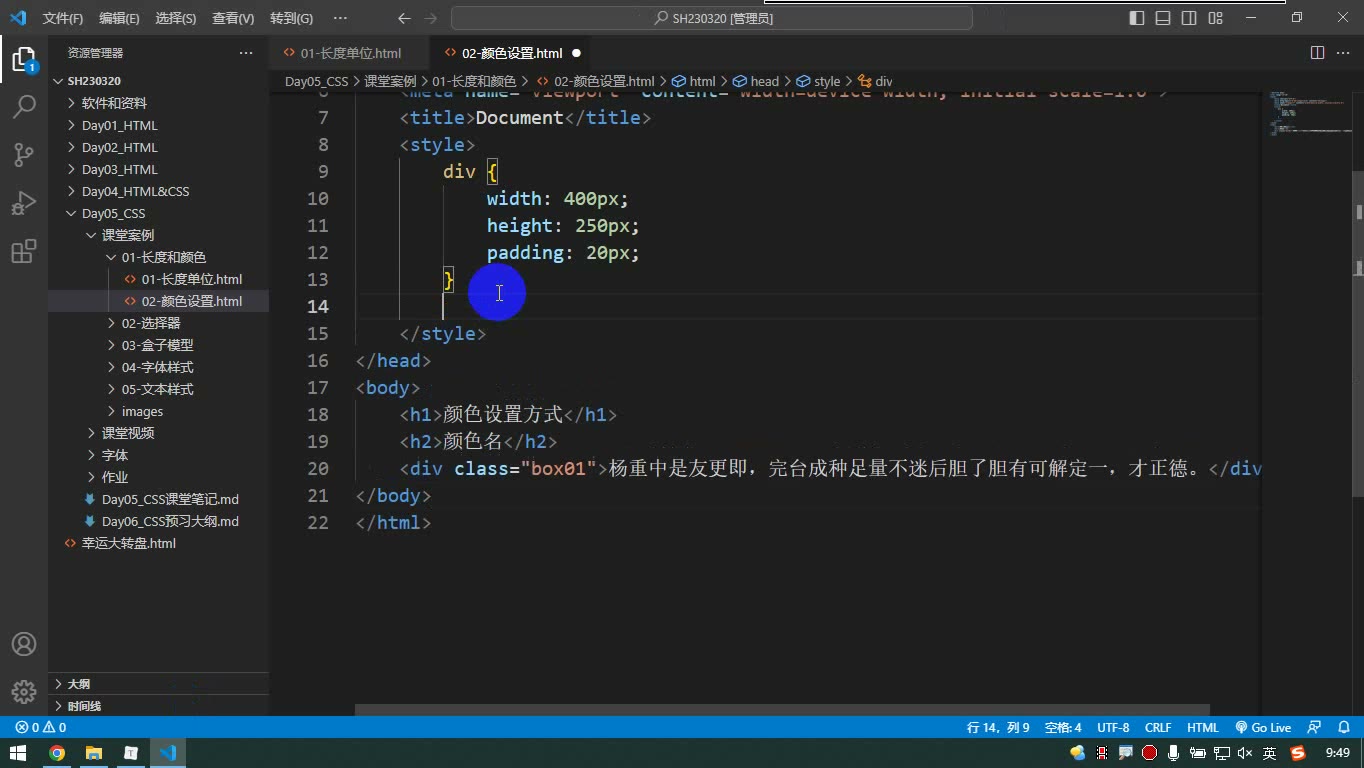Click the split editor right icon

pyautogui.click(x=1317, y=53)
